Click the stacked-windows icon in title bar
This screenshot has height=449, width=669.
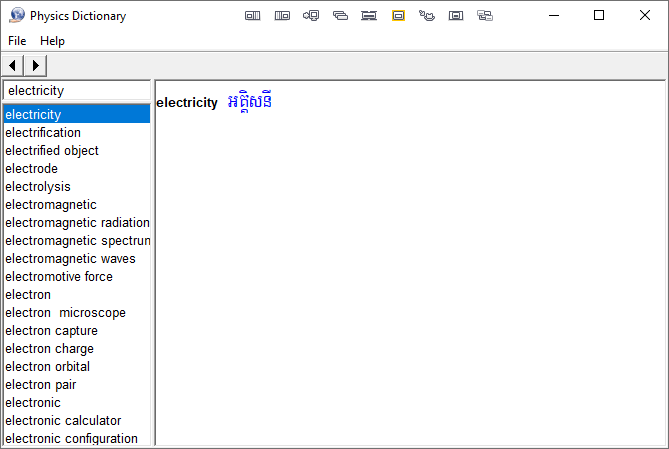340,16
